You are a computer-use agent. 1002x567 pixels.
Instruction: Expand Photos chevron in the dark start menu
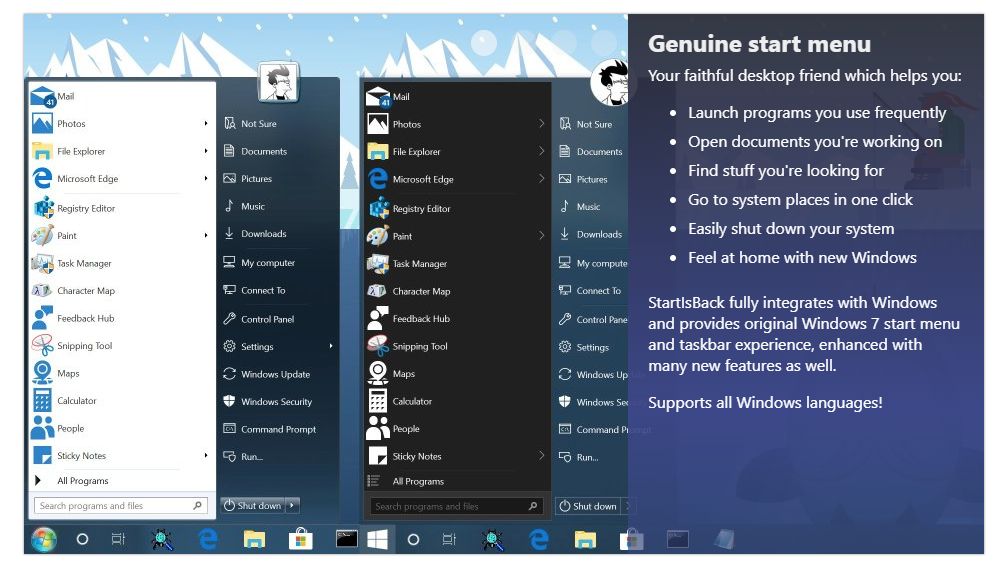[541, 124]
